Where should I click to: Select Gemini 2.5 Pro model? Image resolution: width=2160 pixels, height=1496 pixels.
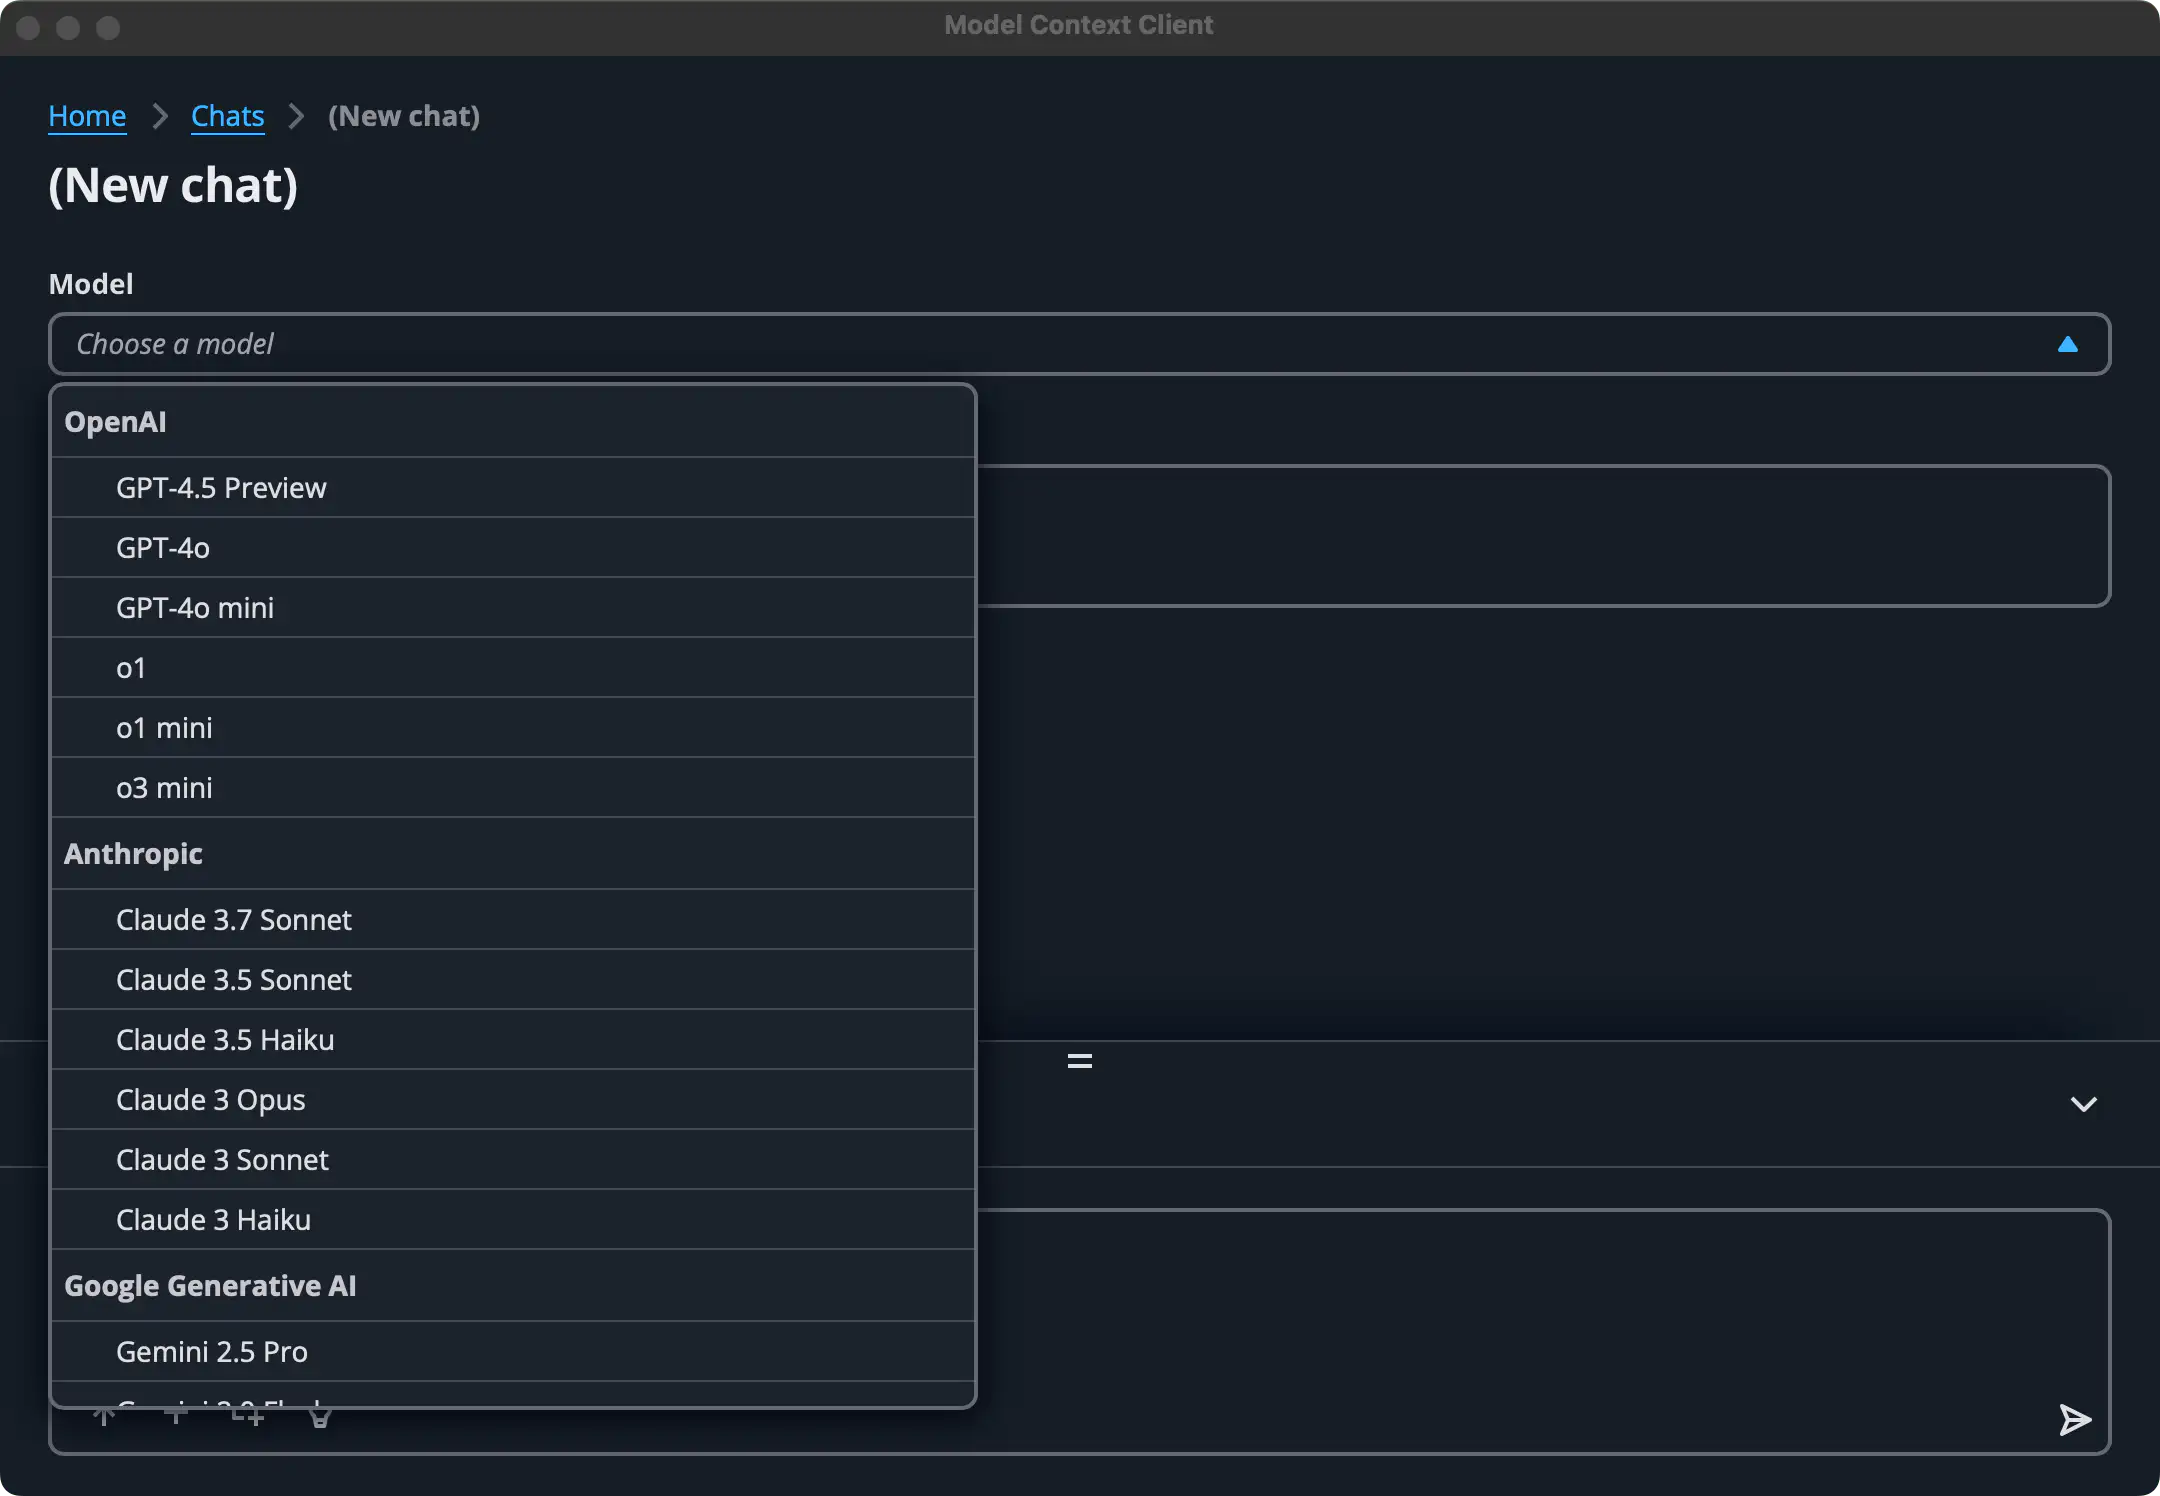[x=211, y=1352]
